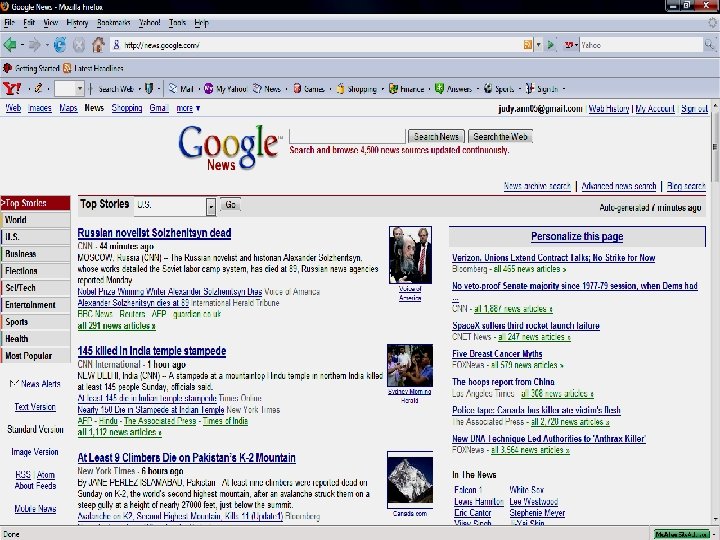This screenshot has height=540, width=720.
Task: Open Mail from the Yahoo toolbar
Action: [x=181, y=89]
